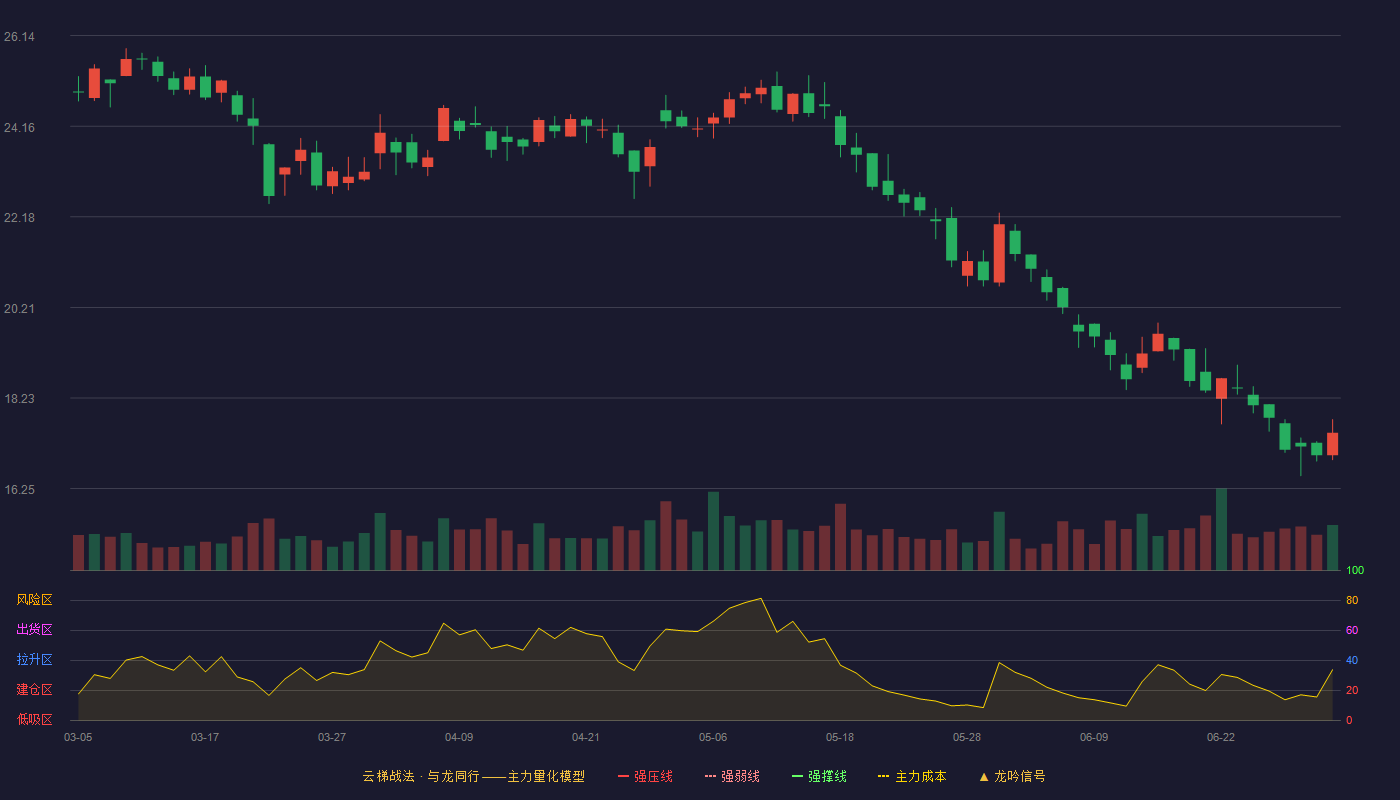Viewport: 1400px width, 800px height.
Task: Click the 拉升区 zone label
Action: click(x=34, y=660)
